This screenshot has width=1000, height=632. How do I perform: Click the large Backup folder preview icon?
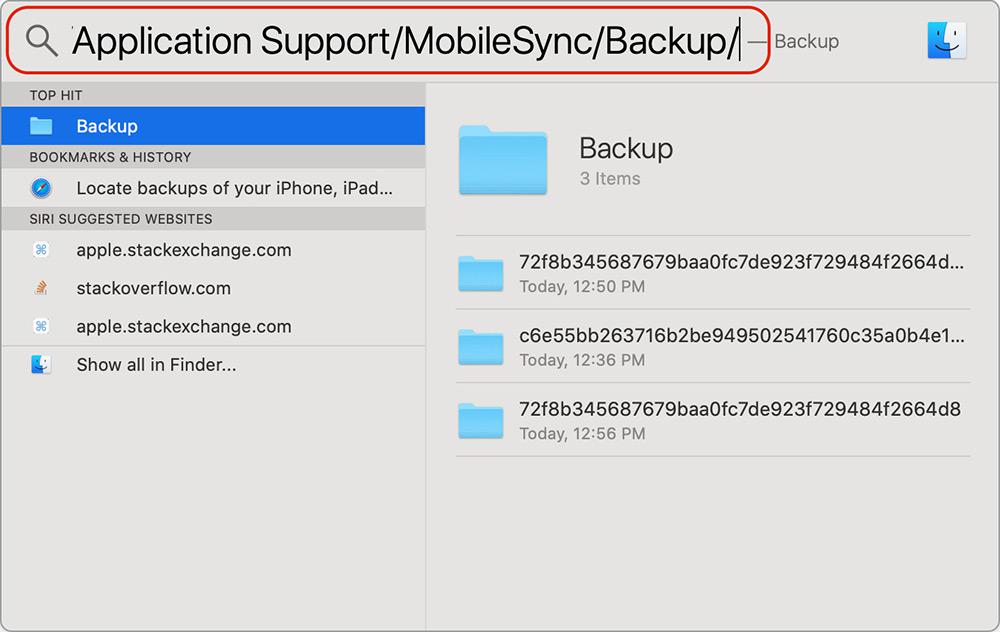503,160
